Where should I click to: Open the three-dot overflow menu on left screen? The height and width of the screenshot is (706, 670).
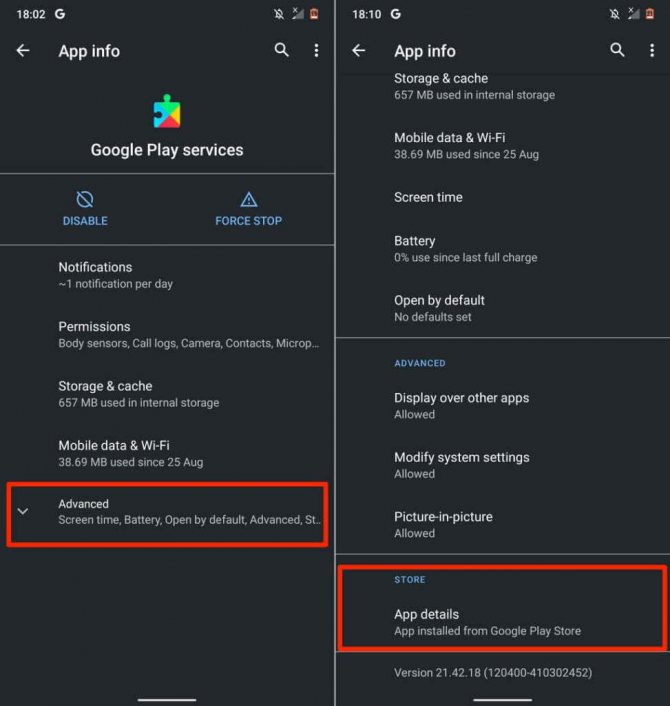(317, 50)
